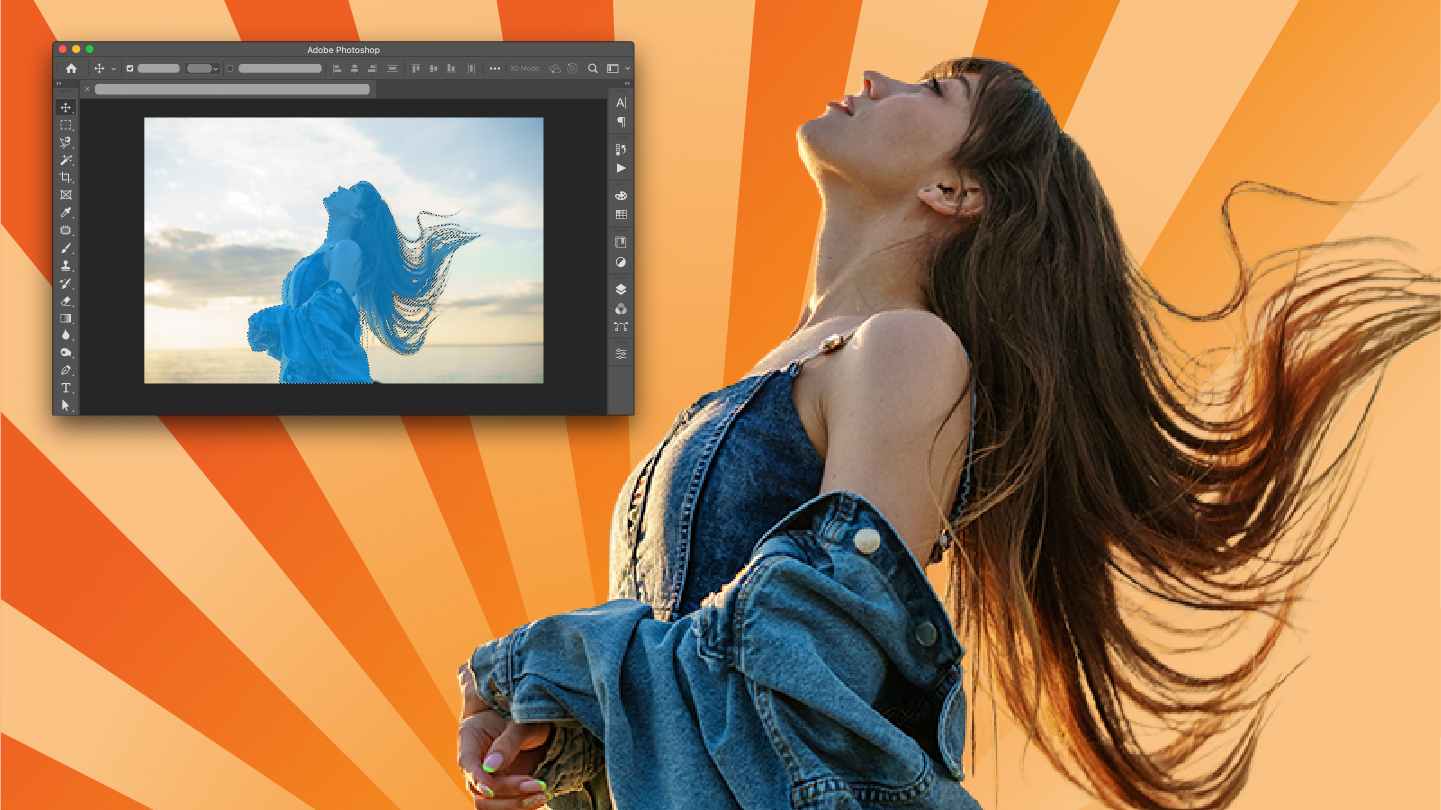Enable Show Transform Controls checkbox
The height and width of the screenshot is (810, 1441).
coord(230,68)
